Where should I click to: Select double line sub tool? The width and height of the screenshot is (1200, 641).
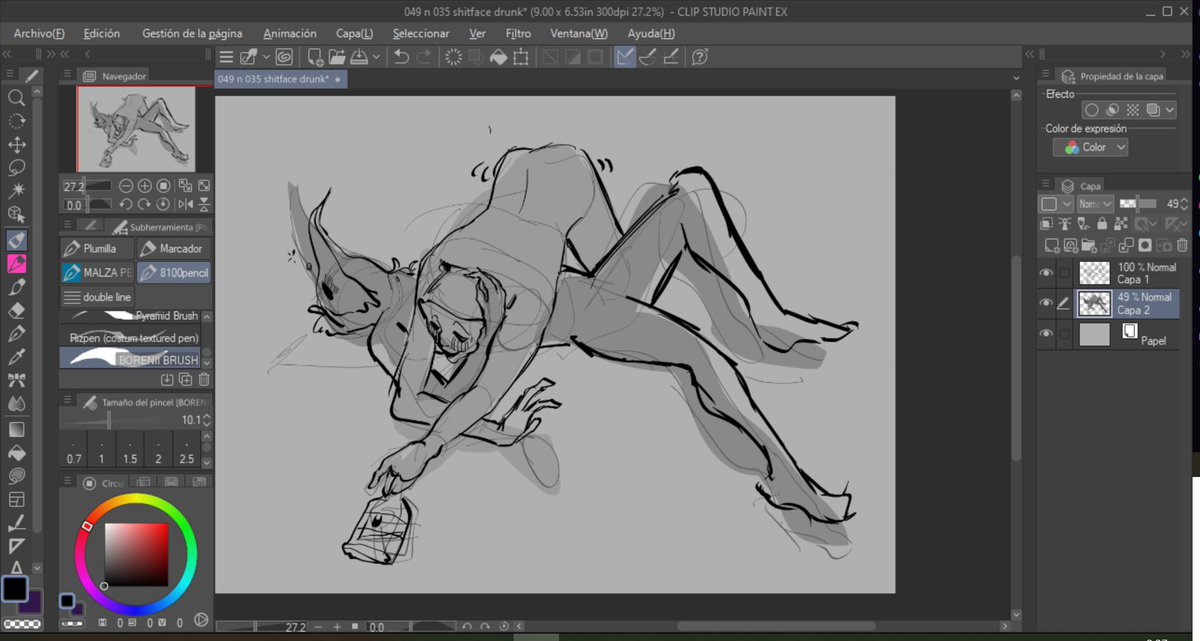96,297
